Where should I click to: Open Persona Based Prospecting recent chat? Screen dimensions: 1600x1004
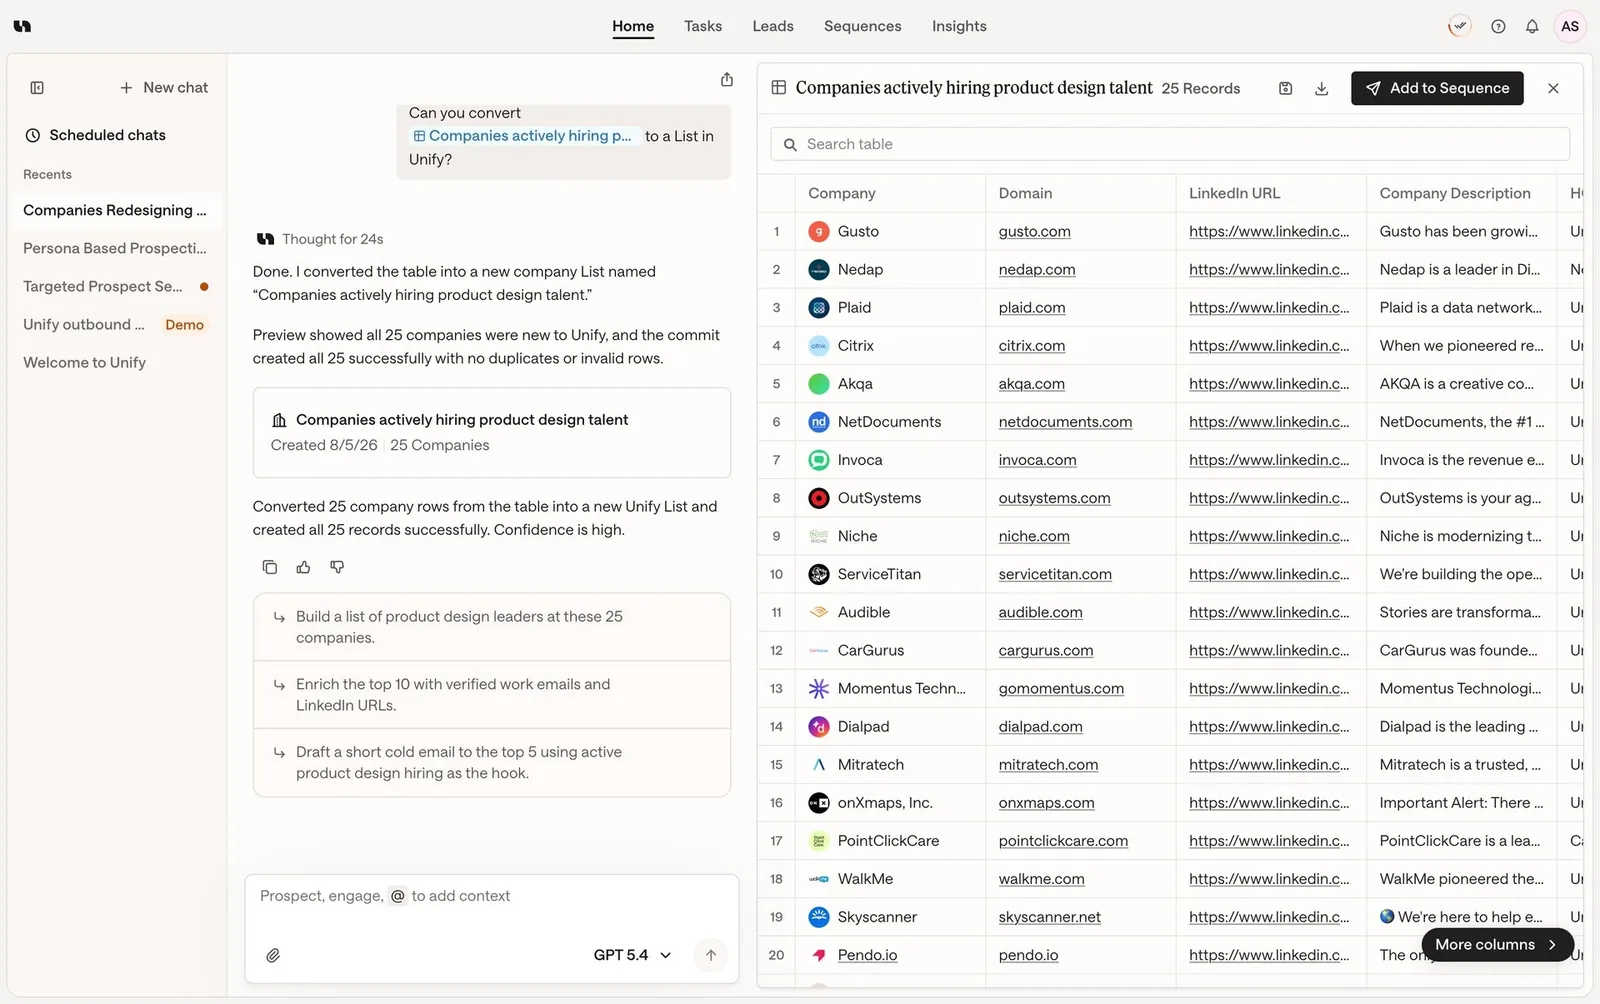[x=115, y=248]
